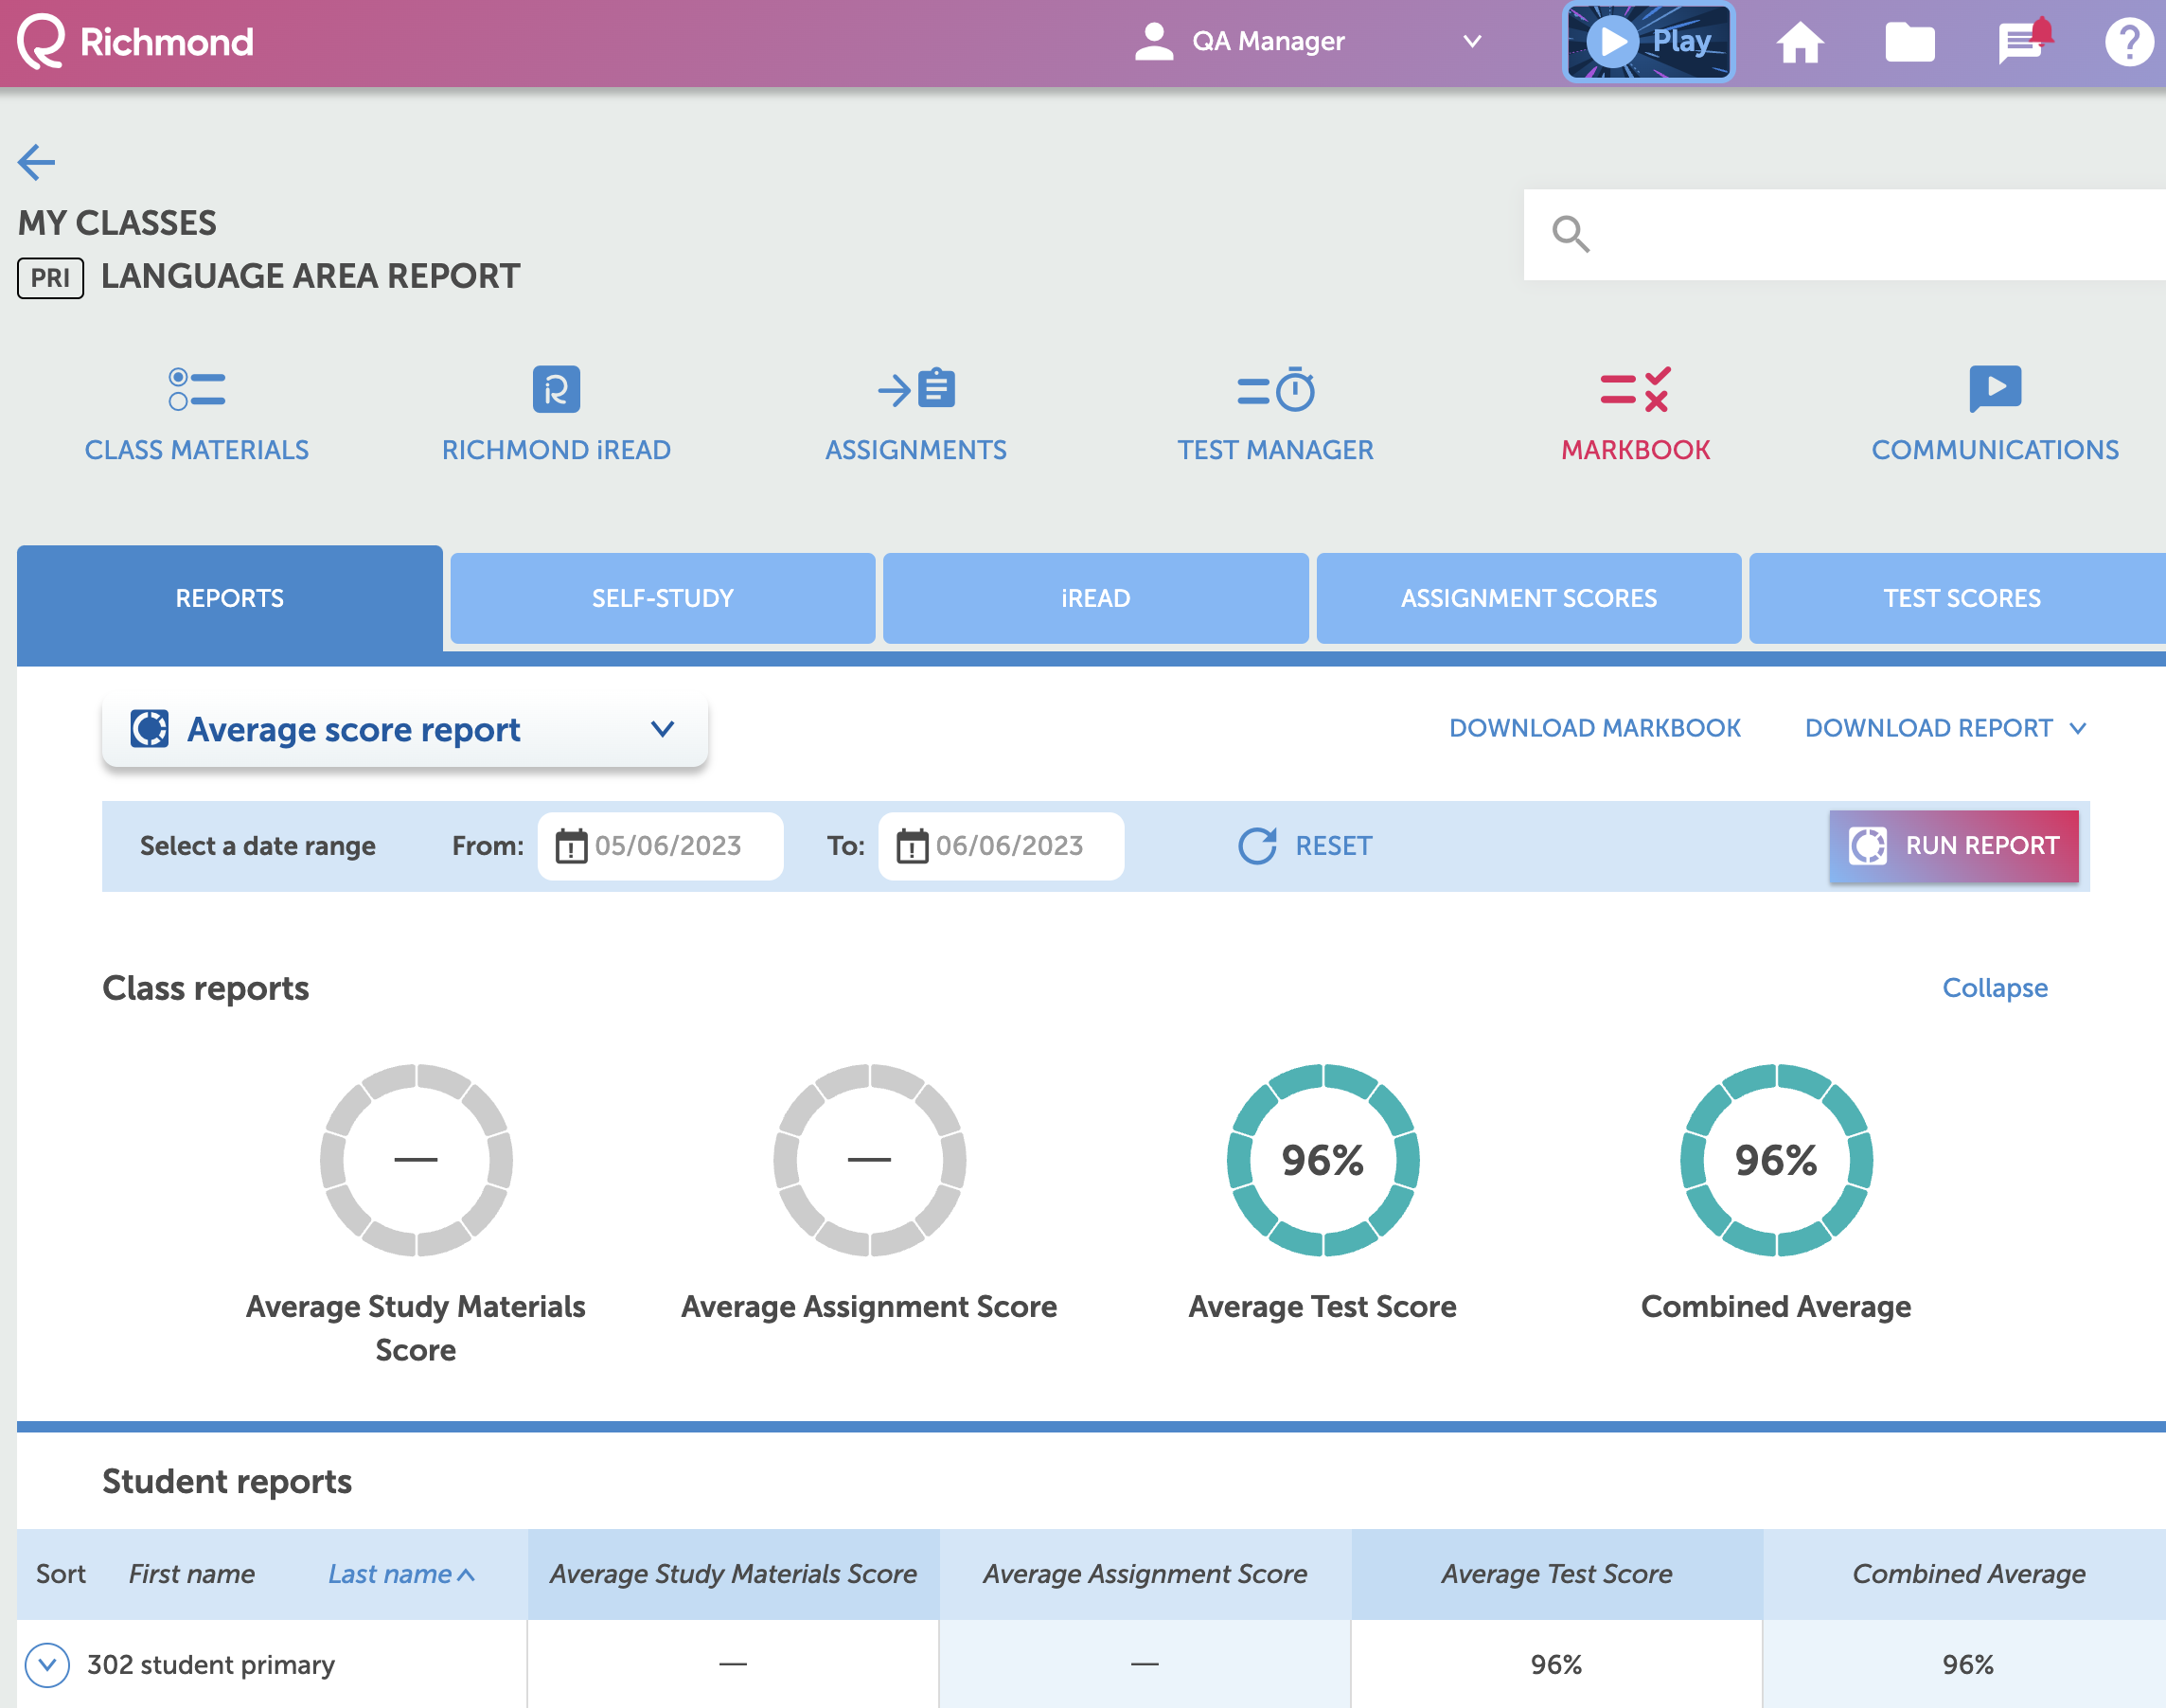The width and height of the screenshot is (2166, 1708).
Task: Click the 302 student primary name
Action: [211, 1665]
